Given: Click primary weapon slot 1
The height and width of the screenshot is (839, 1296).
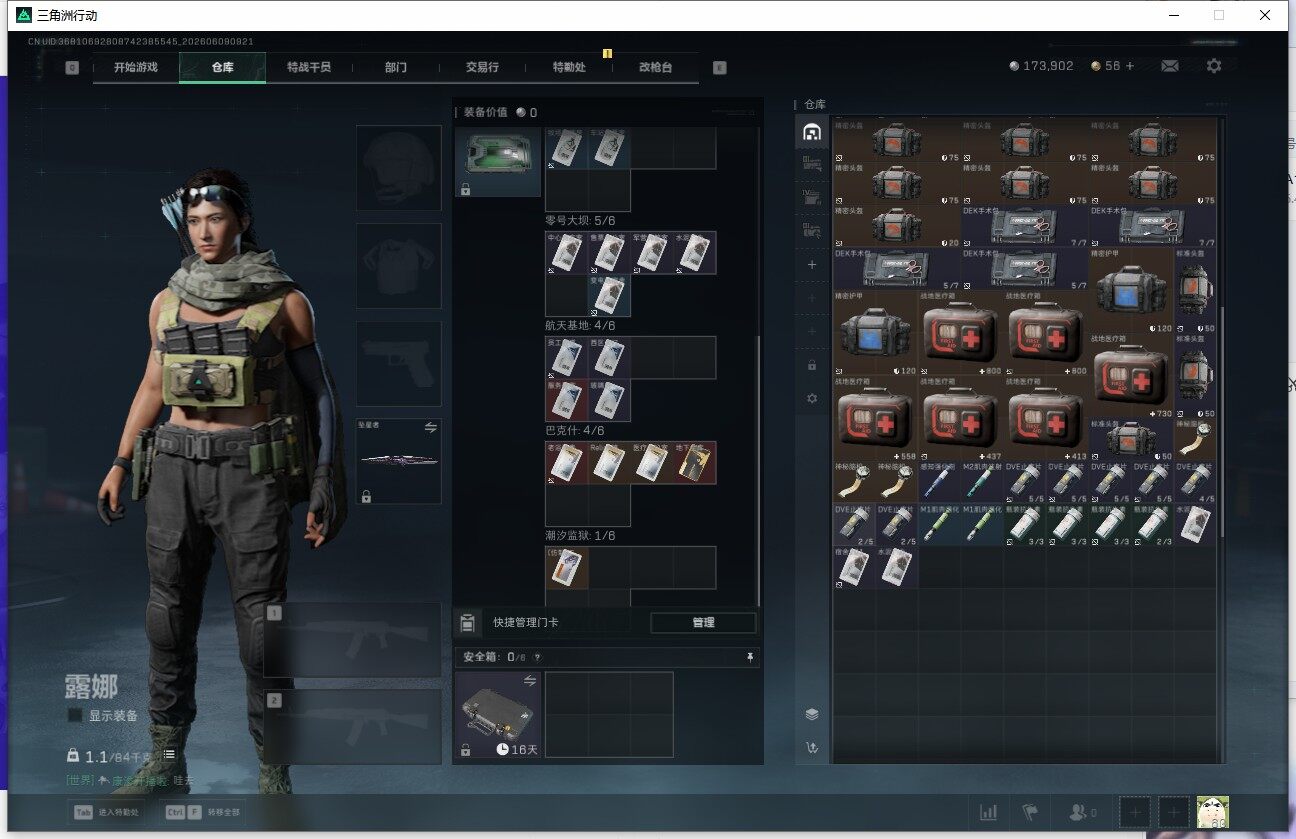Looking at the screenshot, I should coord(353,640).
